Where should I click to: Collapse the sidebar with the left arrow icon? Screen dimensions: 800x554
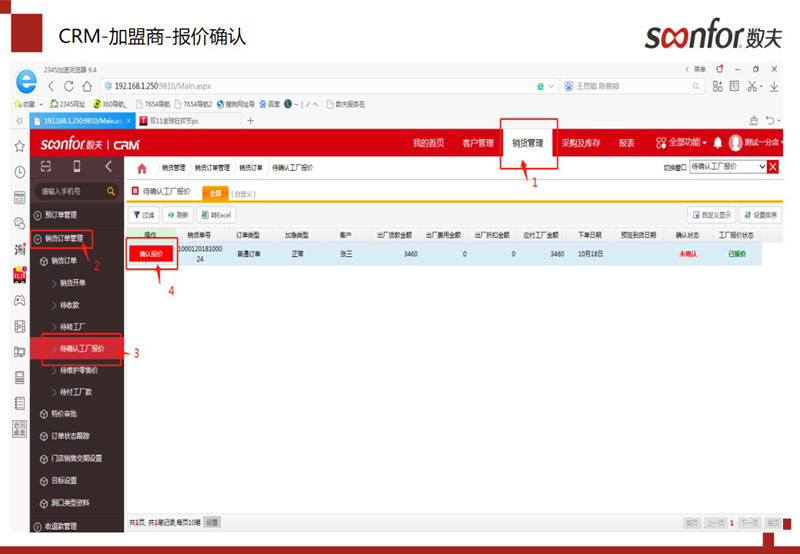pyautogui.click(x=108, y=166)
